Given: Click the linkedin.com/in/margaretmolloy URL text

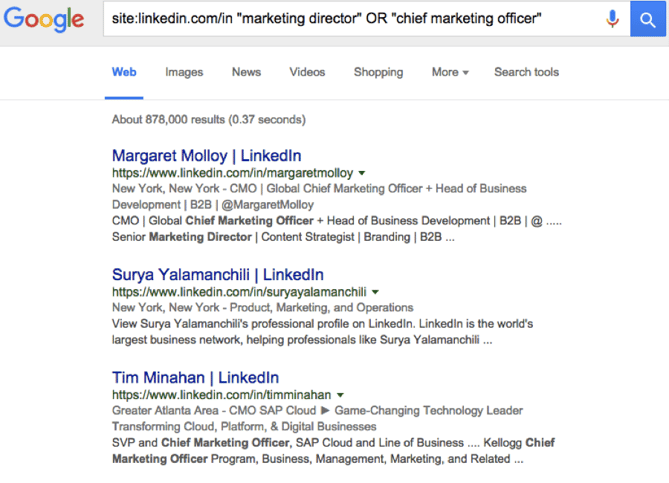Looking at the screenshot, I should [x=232, y=173].
